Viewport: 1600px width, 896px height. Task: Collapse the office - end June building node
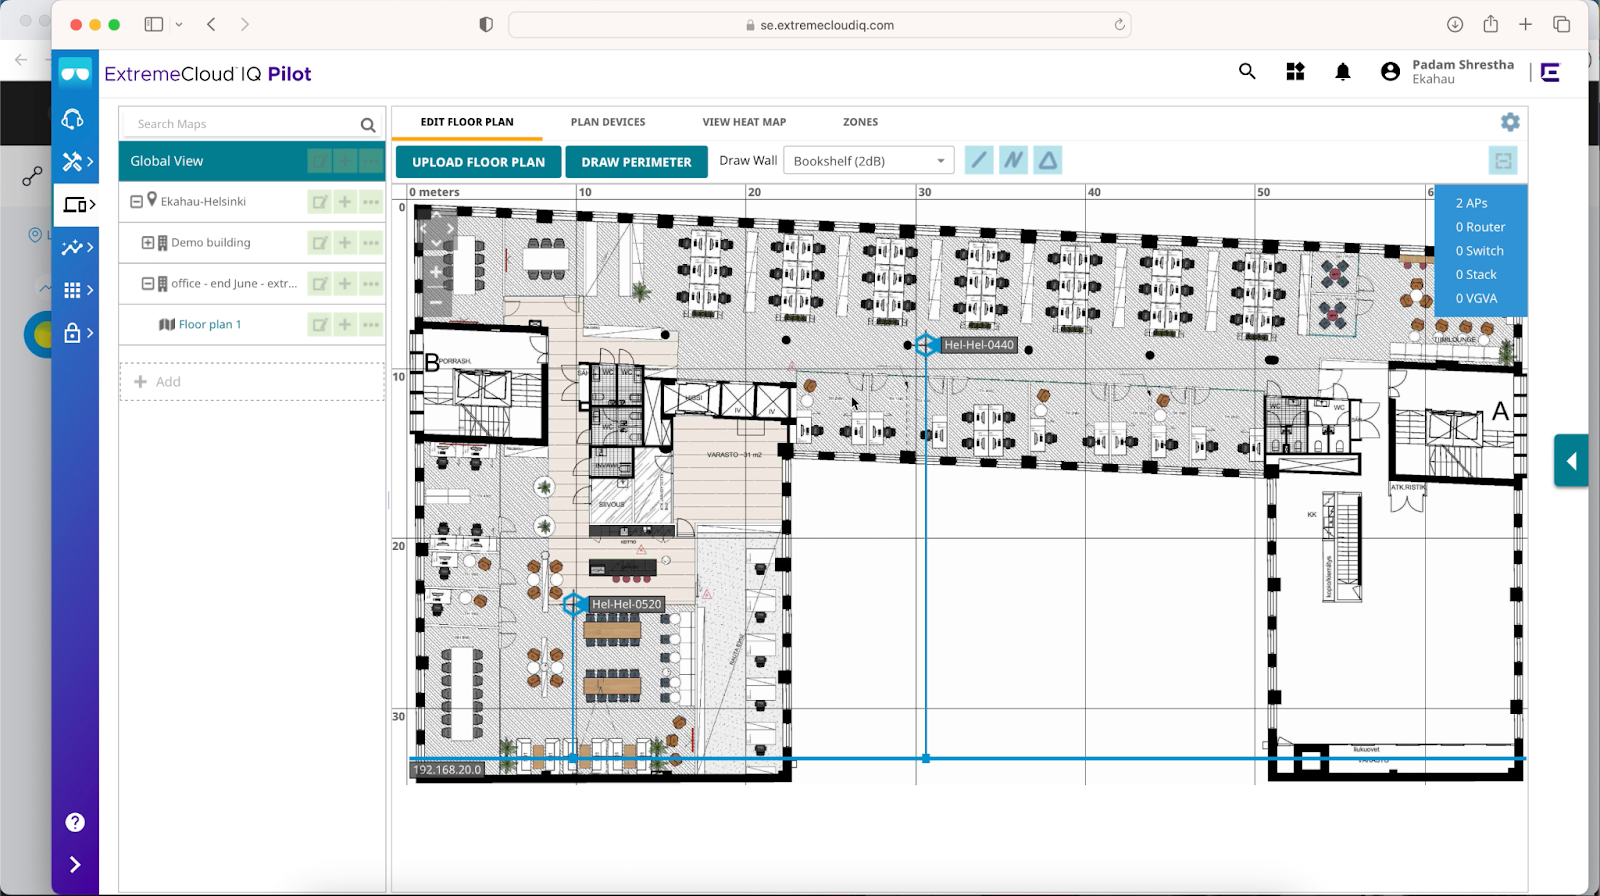(x=148, y=284)
